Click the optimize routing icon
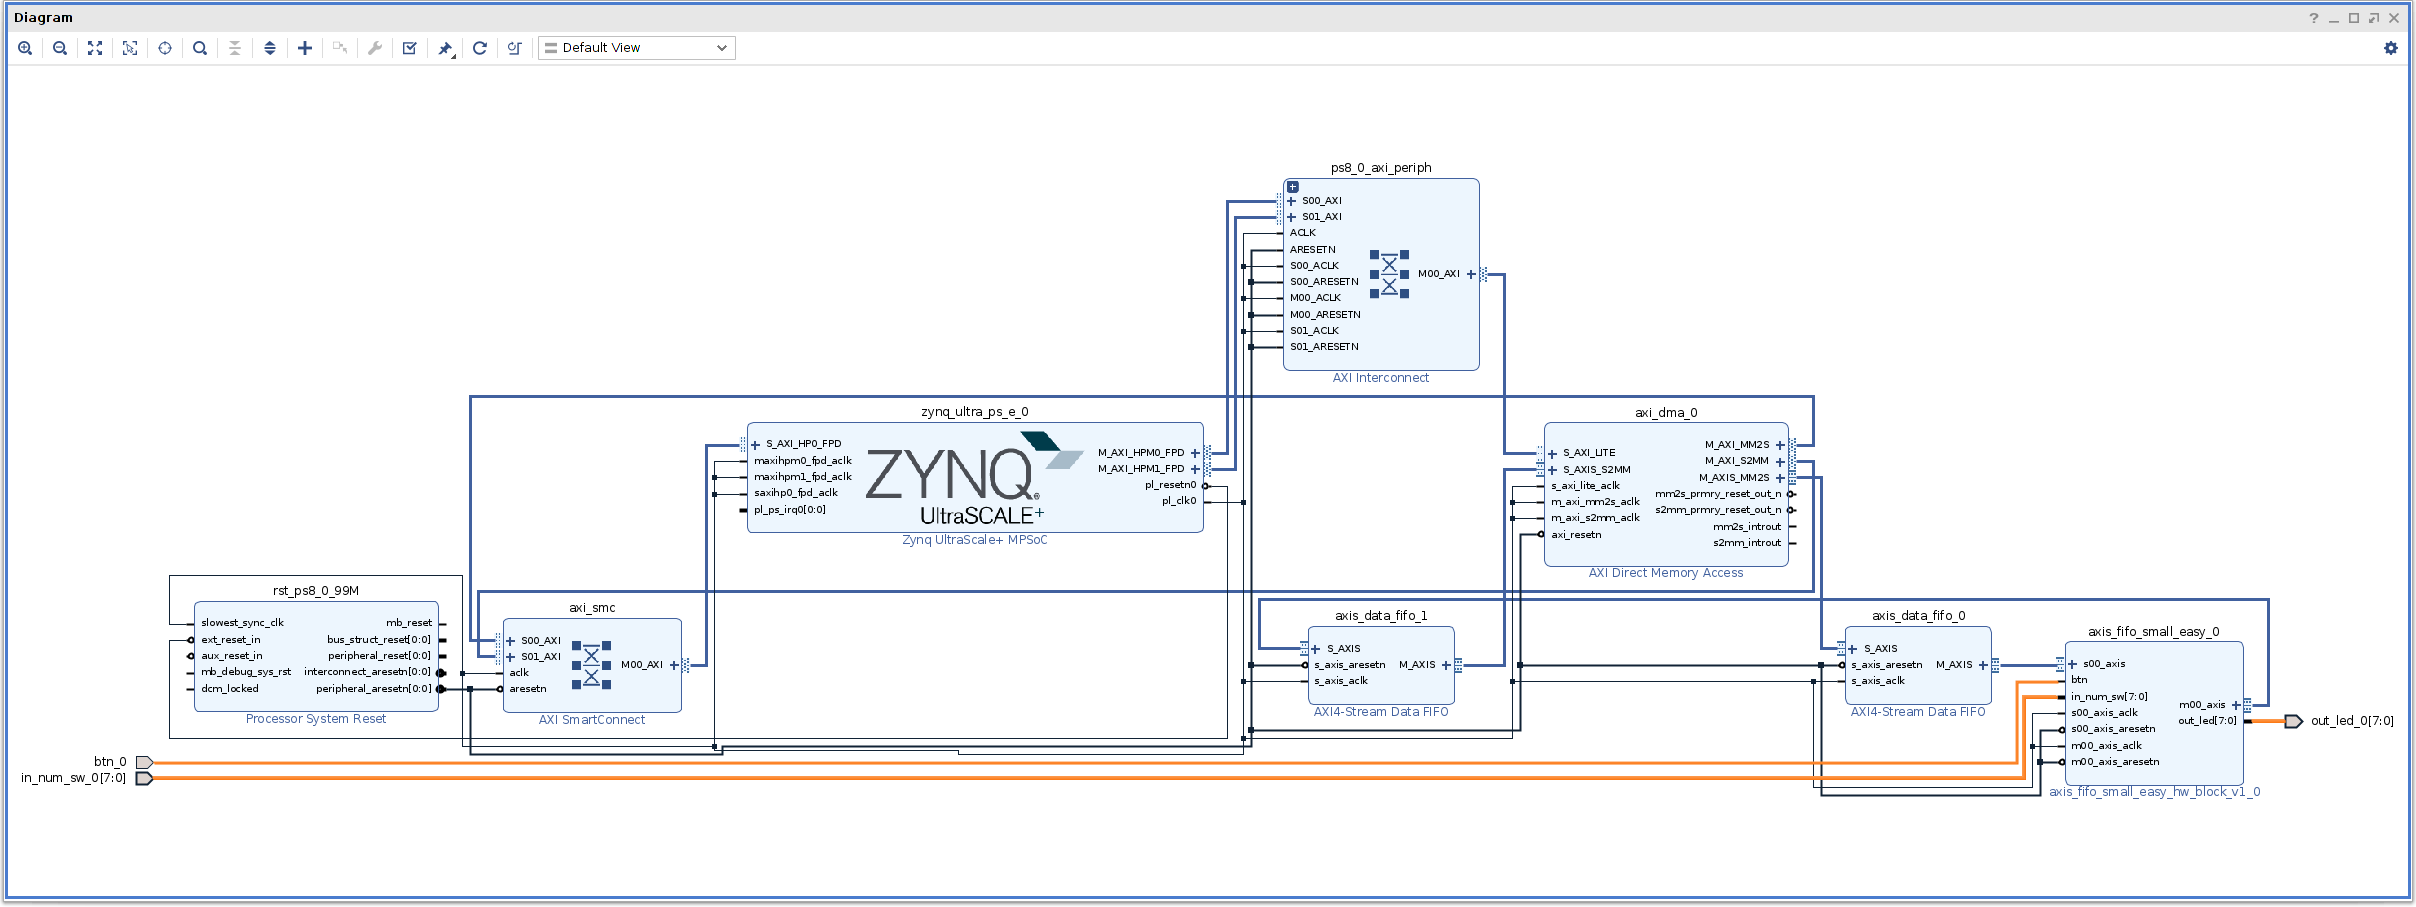This screenshot has height=907, width=2416. tap(515, 48)
